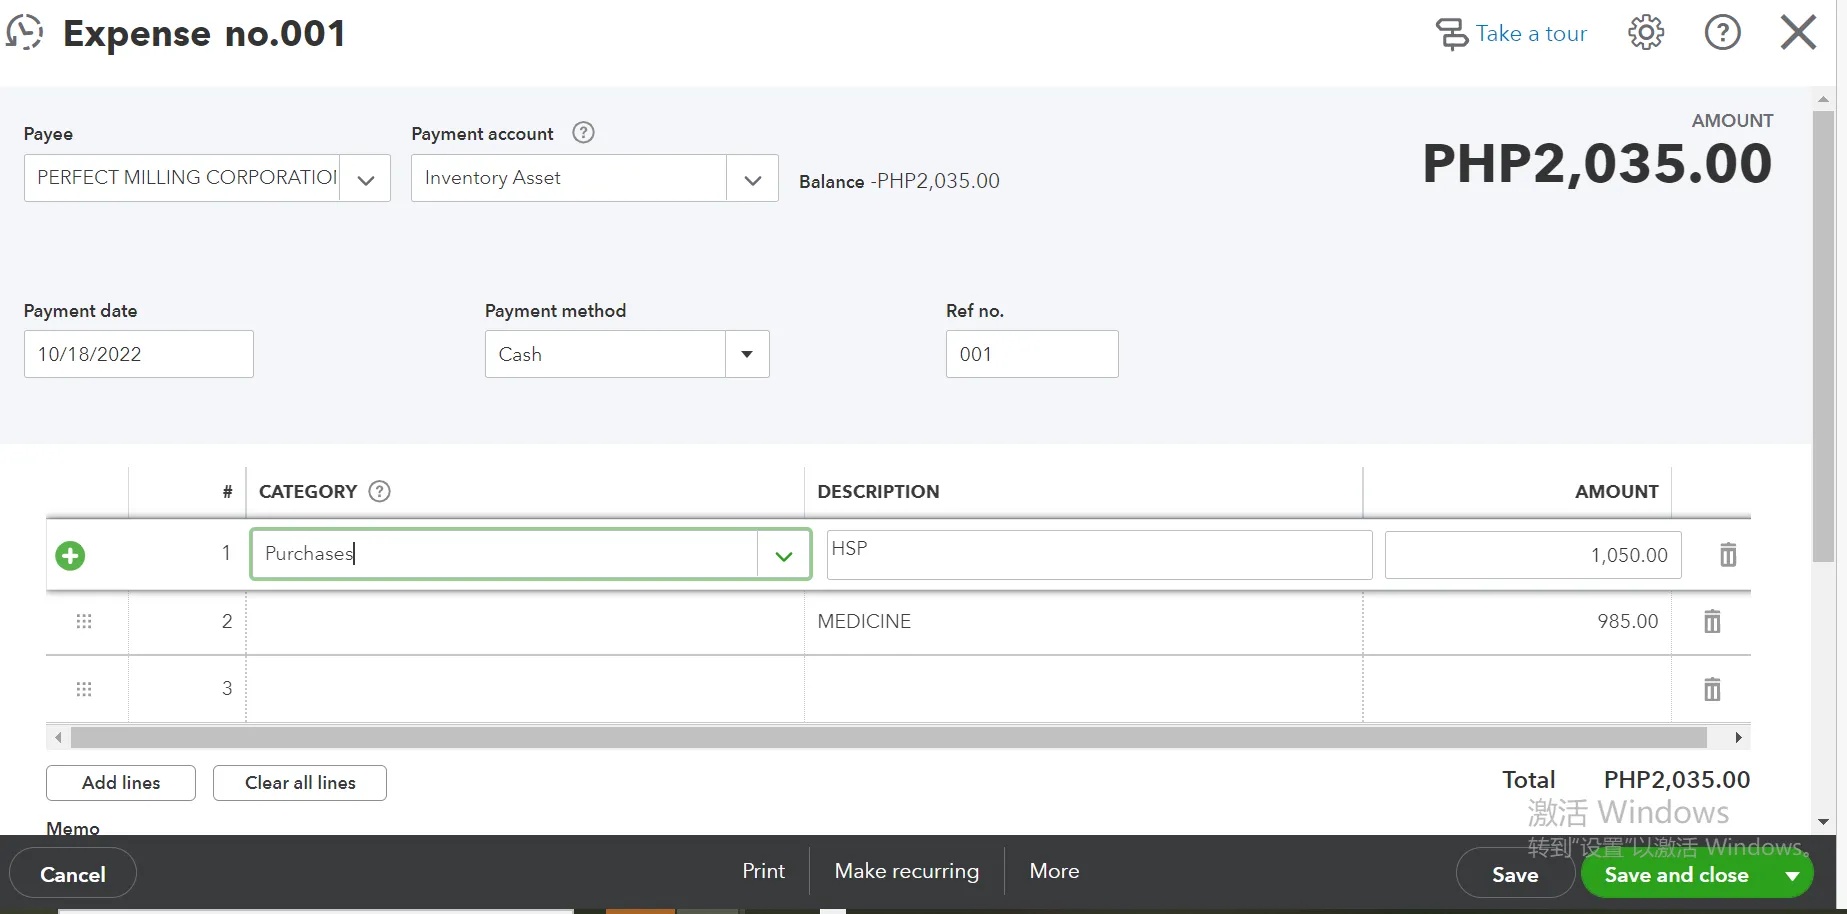Delete the MEDICINE line with trash icon

point(1712,622)
